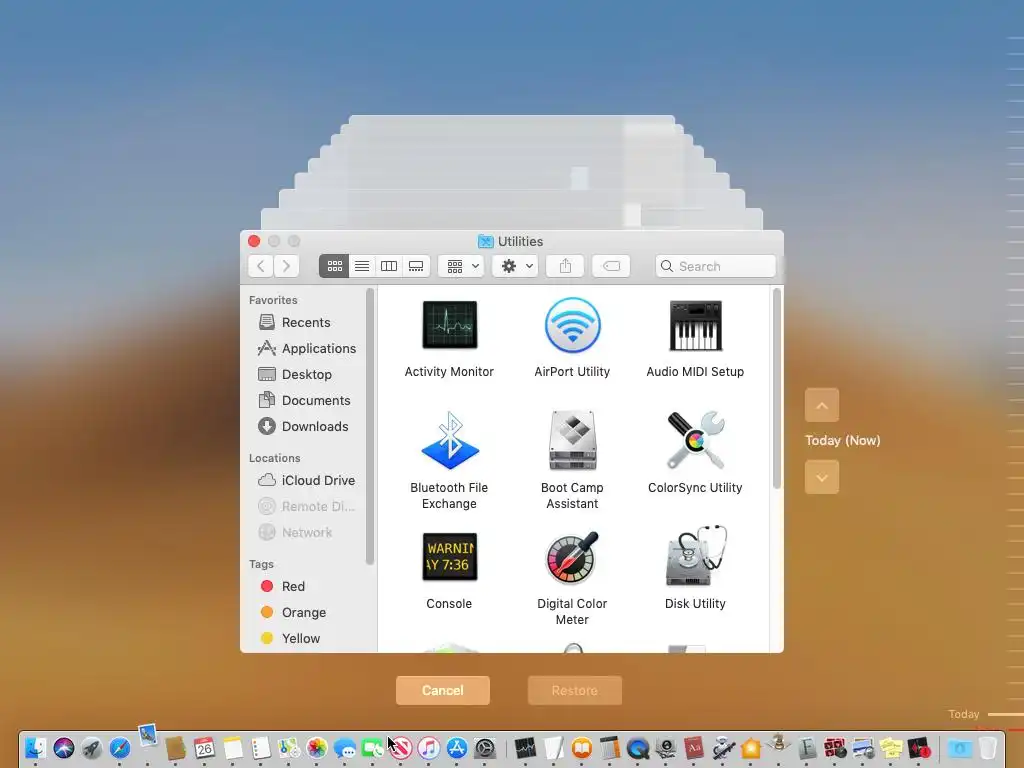The height and width of the screenshot is (768, 1024).
Task: Open Activity Monitor in Utilities folder
Action: click(x=449, y=325)
